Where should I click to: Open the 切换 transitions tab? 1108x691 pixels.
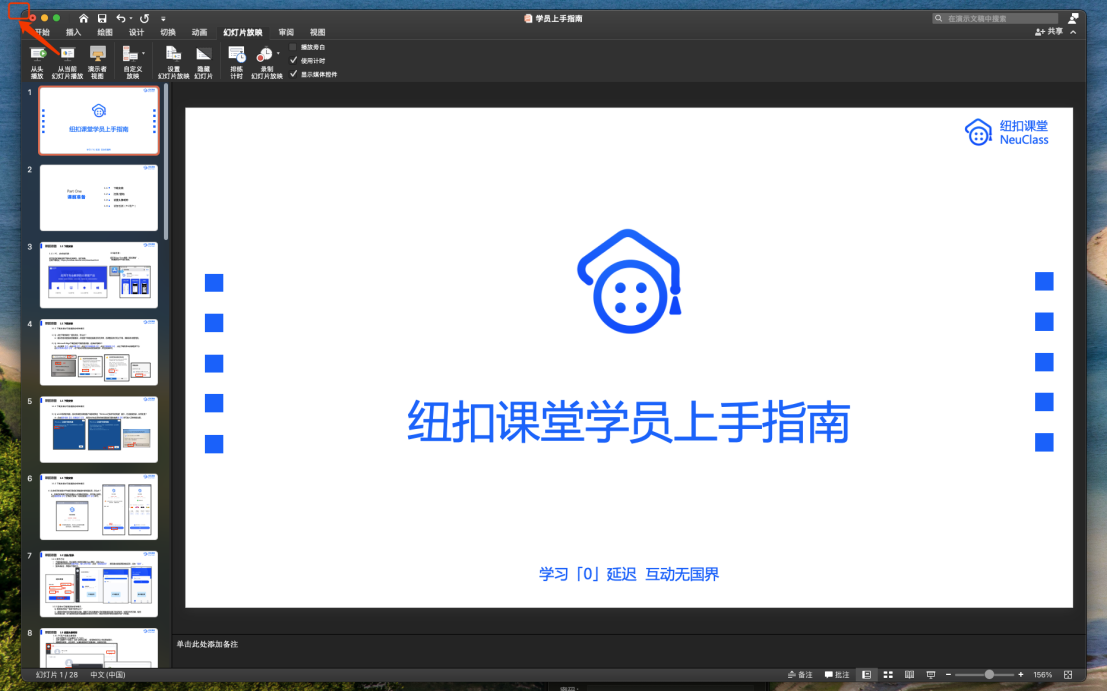167,33
